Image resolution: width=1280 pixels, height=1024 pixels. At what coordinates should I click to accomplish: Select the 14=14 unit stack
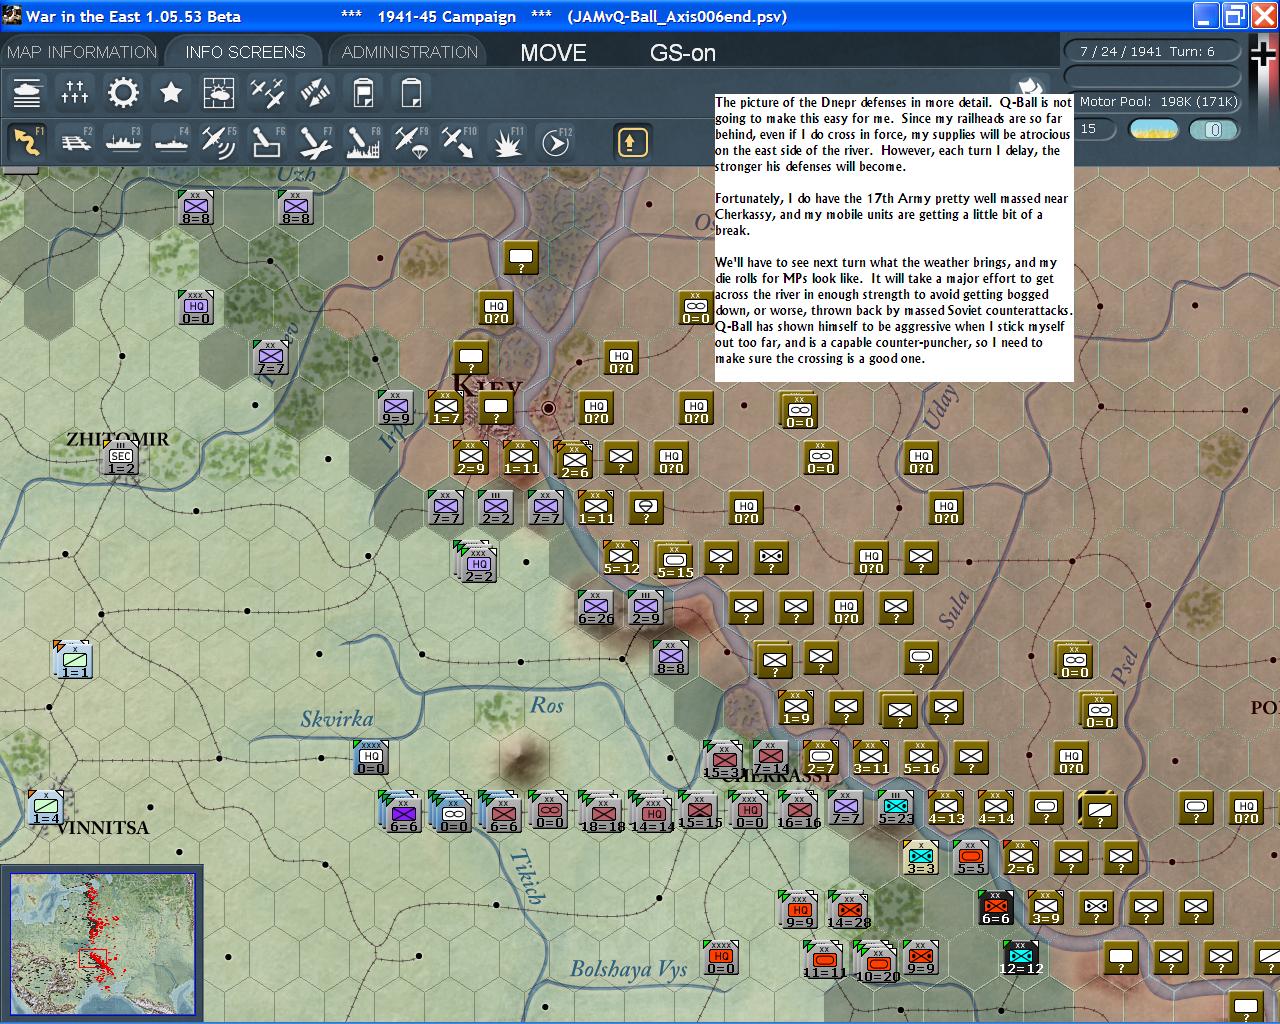pos(651,811)
